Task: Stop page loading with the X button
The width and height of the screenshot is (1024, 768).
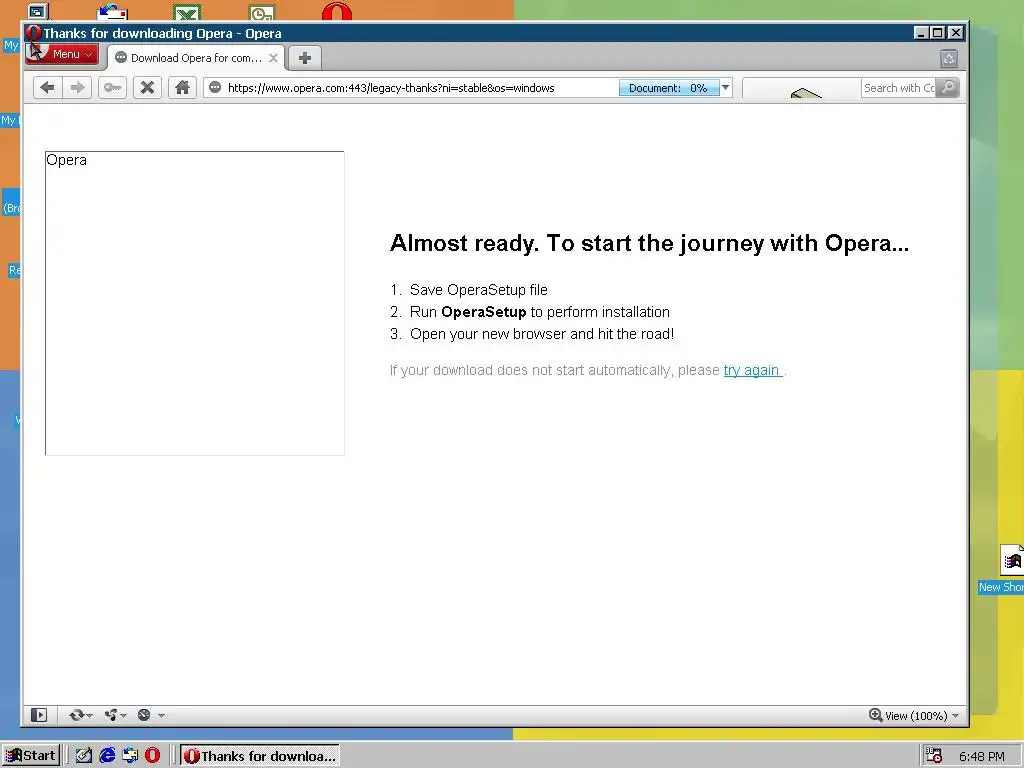Action: pos(148,88)
